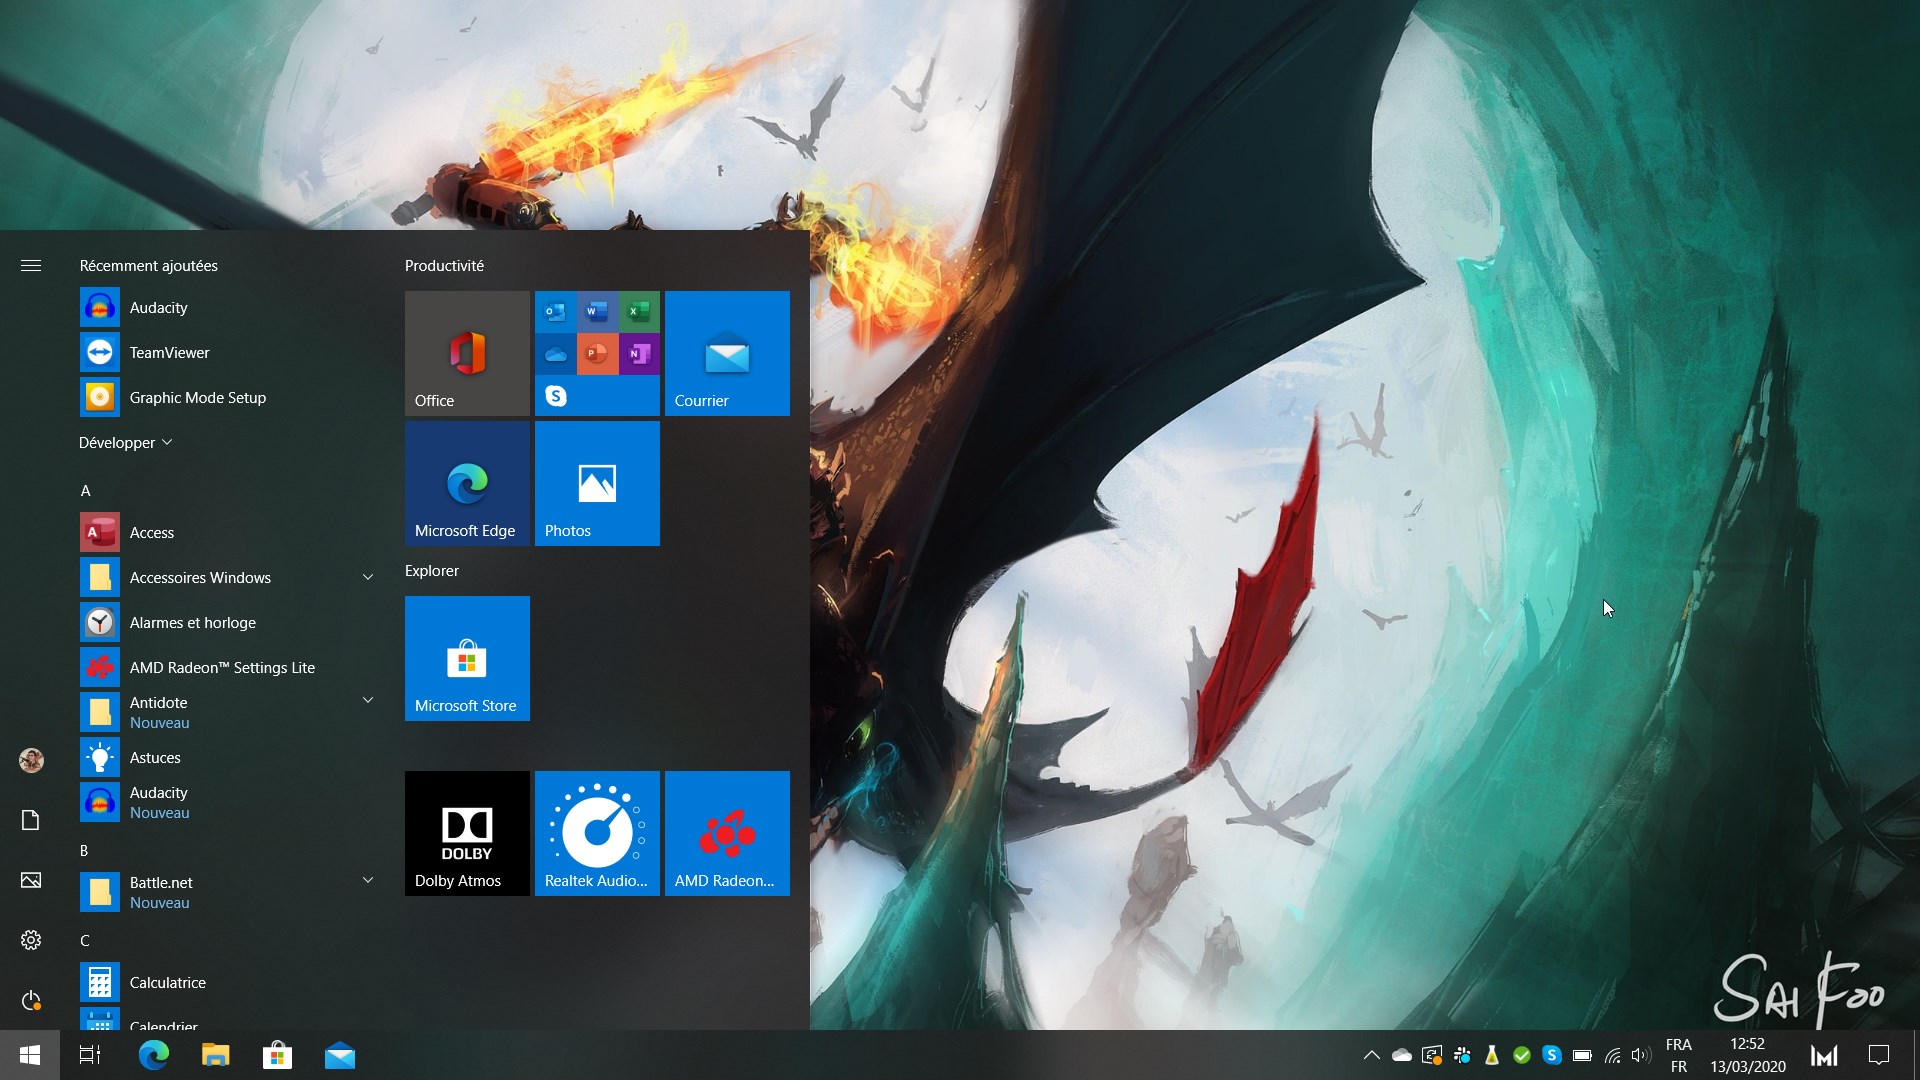Click the Productivité group title

point(444,265)
